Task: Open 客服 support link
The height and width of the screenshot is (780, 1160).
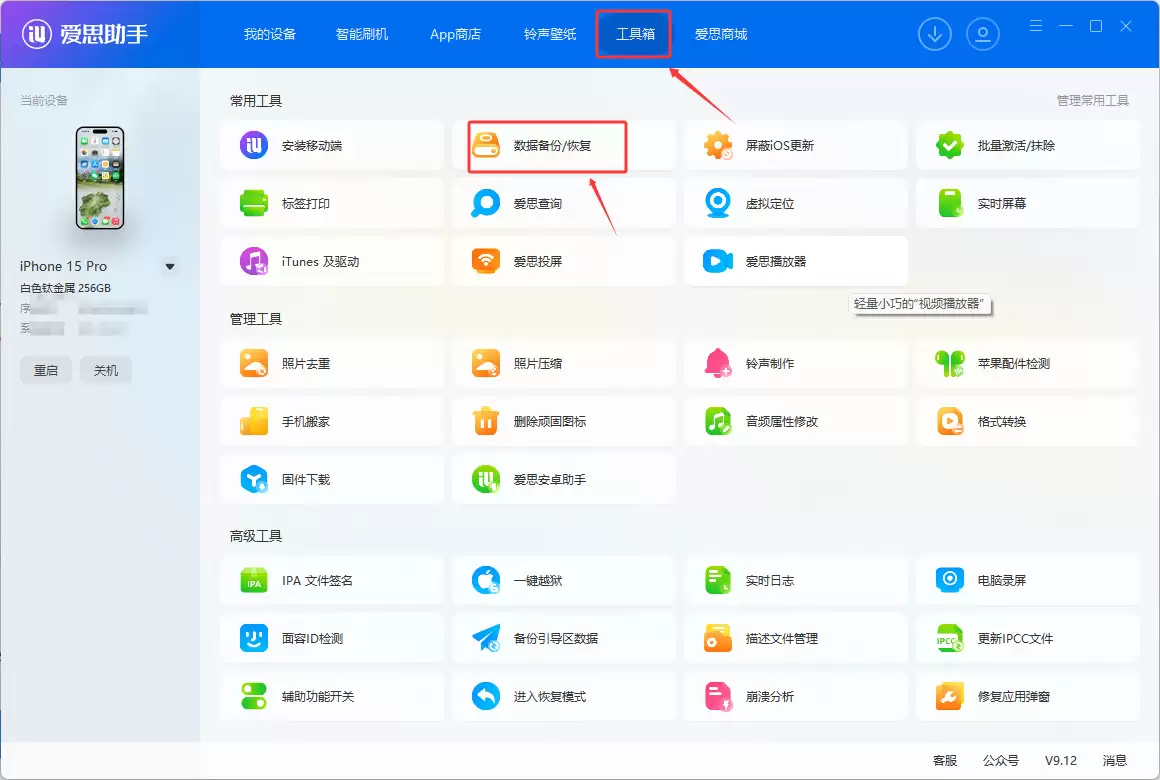Action: tap(945, 761)
